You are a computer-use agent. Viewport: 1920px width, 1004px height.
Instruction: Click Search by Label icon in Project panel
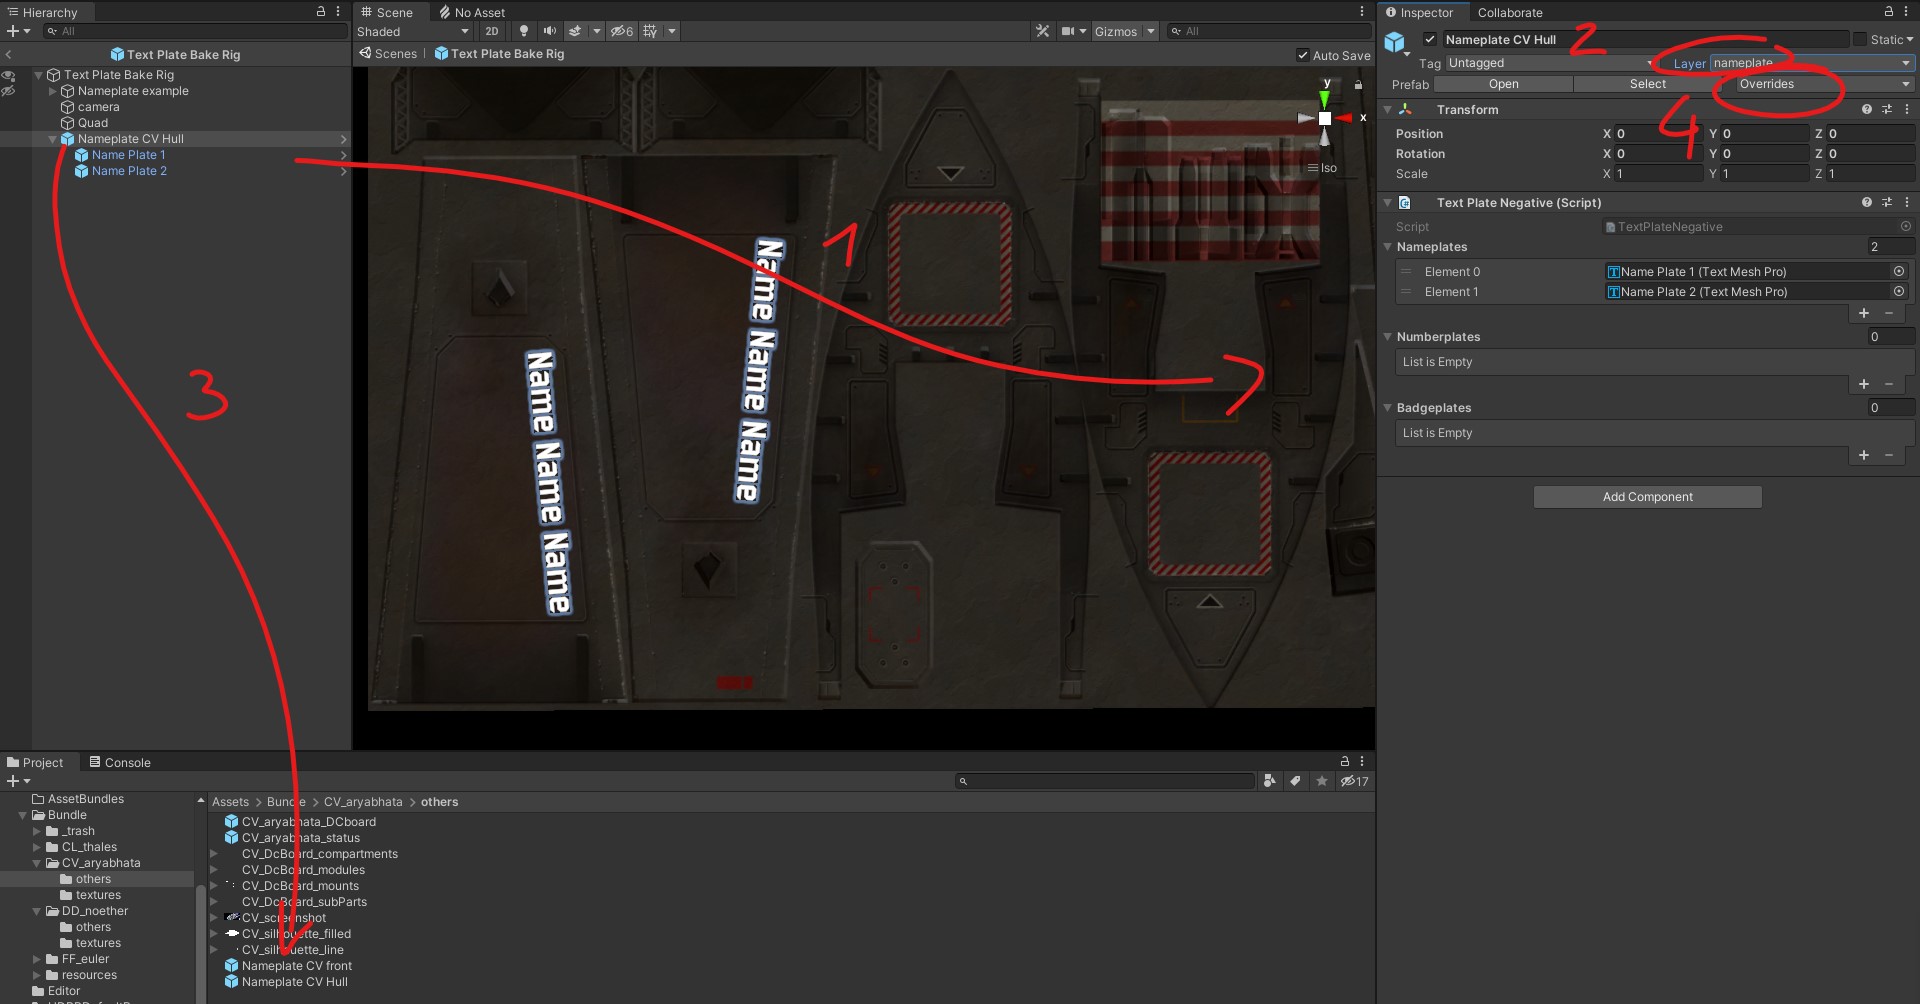coord(1296,781)
